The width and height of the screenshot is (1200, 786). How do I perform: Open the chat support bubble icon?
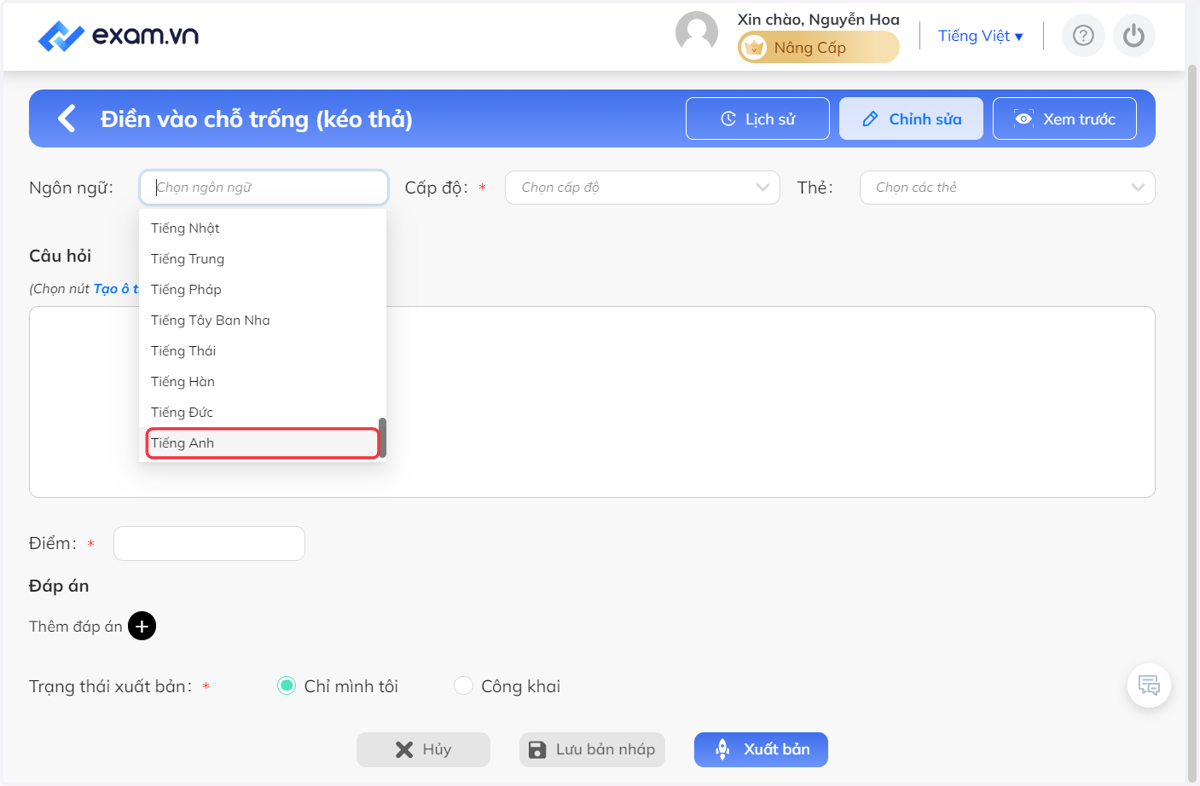click(x=1149, y=686)
